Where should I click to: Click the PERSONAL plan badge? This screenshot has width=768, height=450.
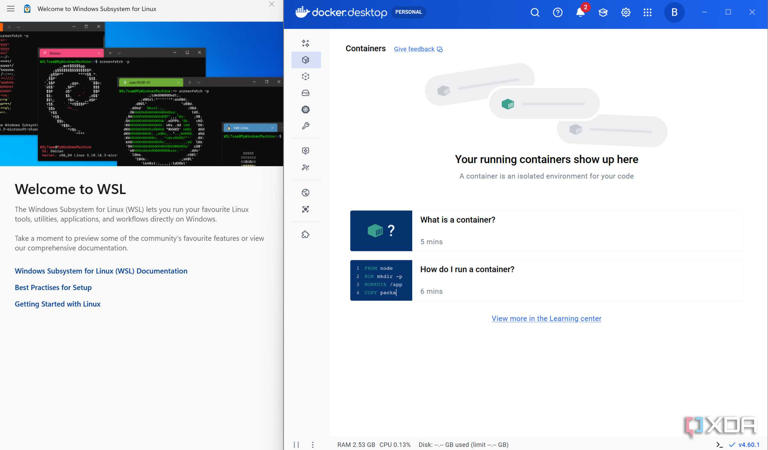[408, 12]
